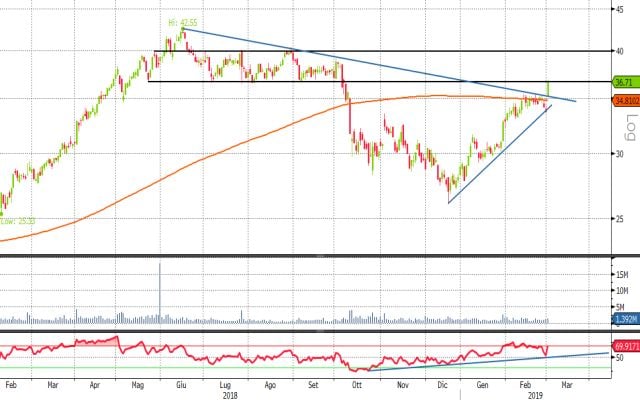Image resolution: width=640 pixels, height=400 pixels.
Task: Click the 15M volume axis label
Action: pos(622,275)
